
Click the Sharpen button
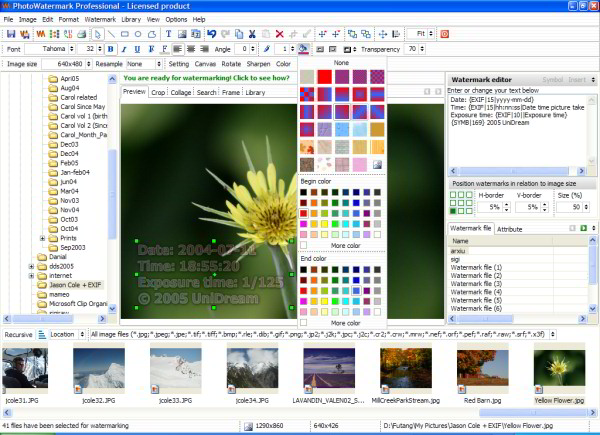pyautogui.click(x=258, y=64)
